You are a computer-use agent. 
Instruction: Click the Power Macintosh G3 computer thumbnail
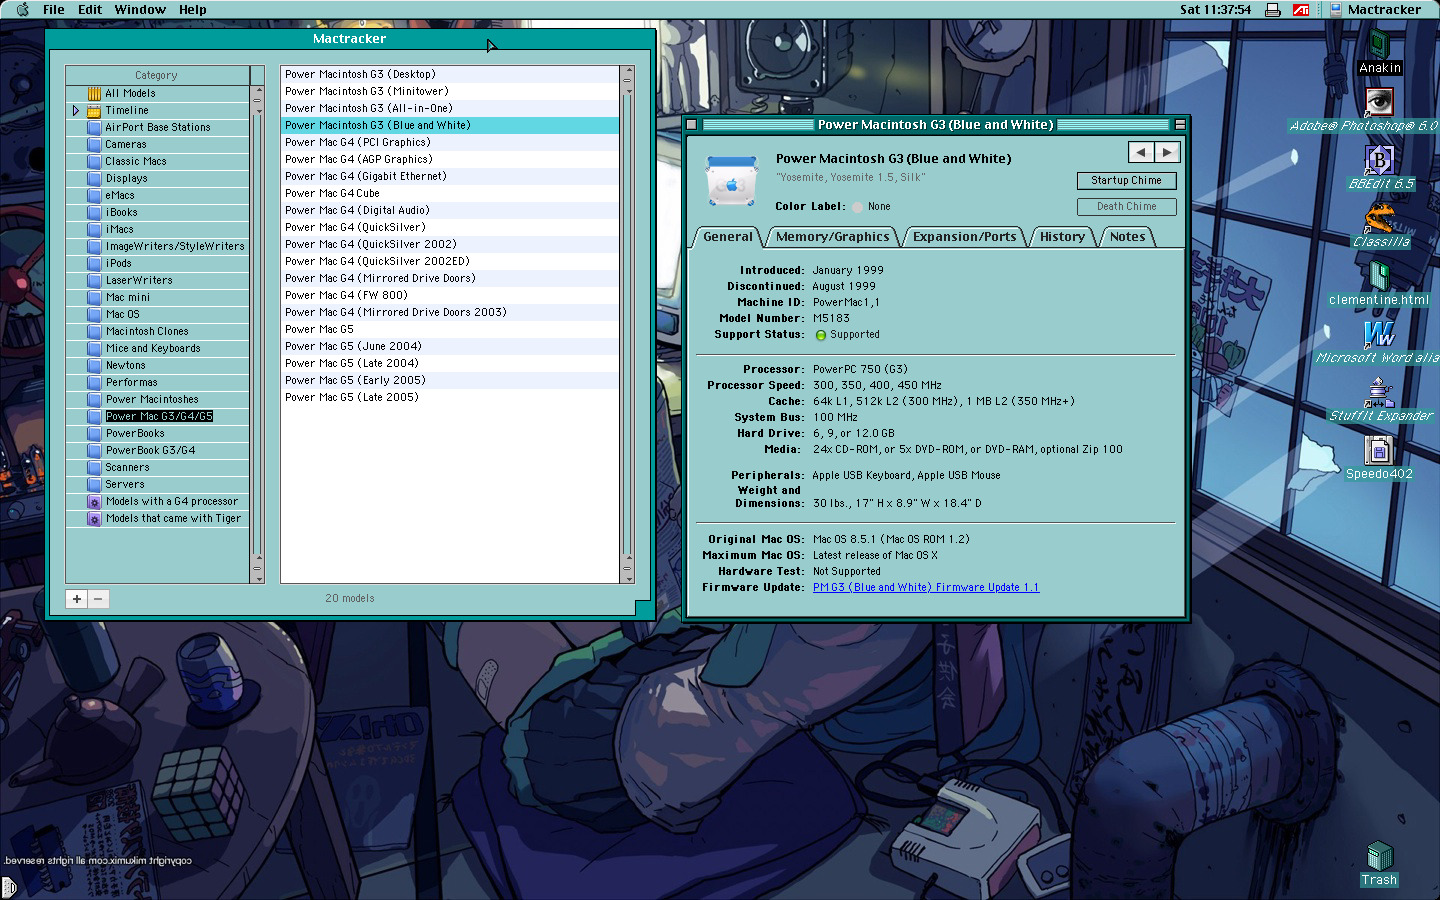pos(731,181)
